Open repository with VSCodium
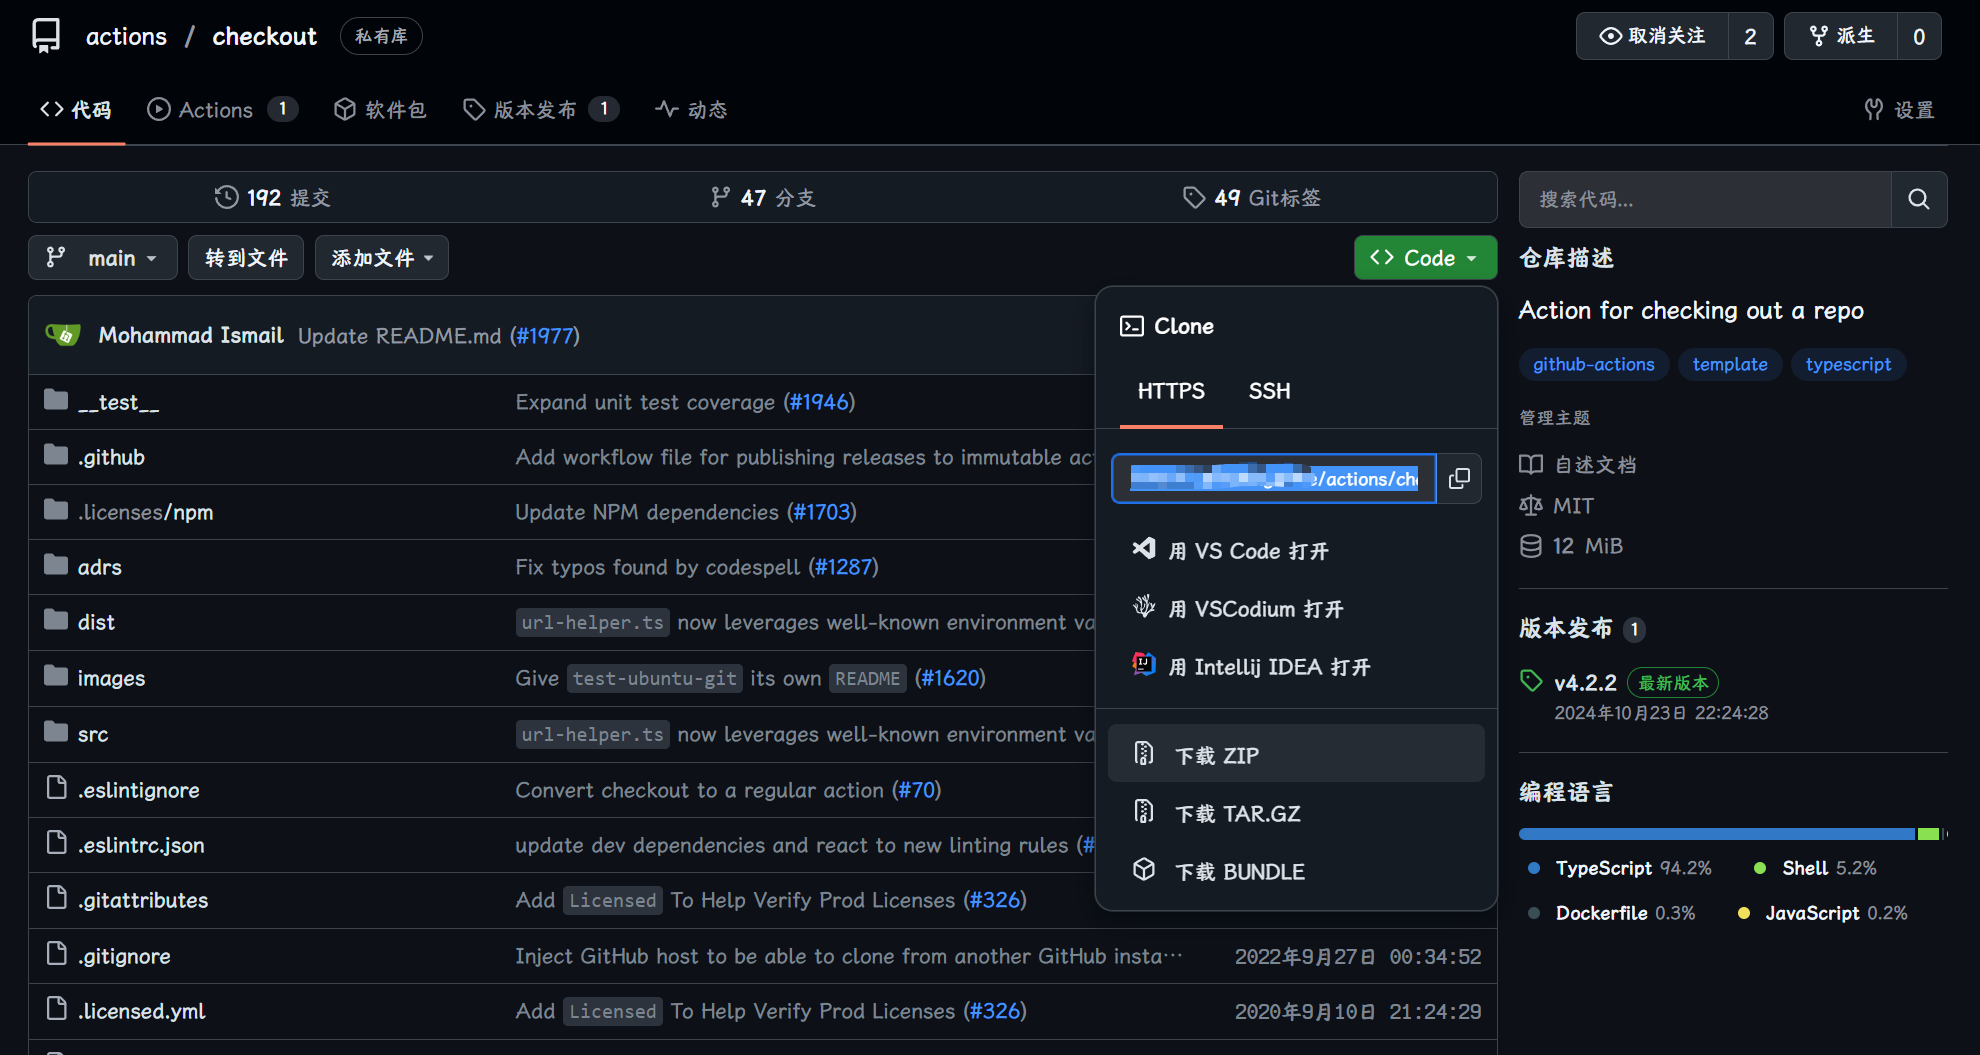This screenshot has width=1980, height=1055. [1255, 609]
